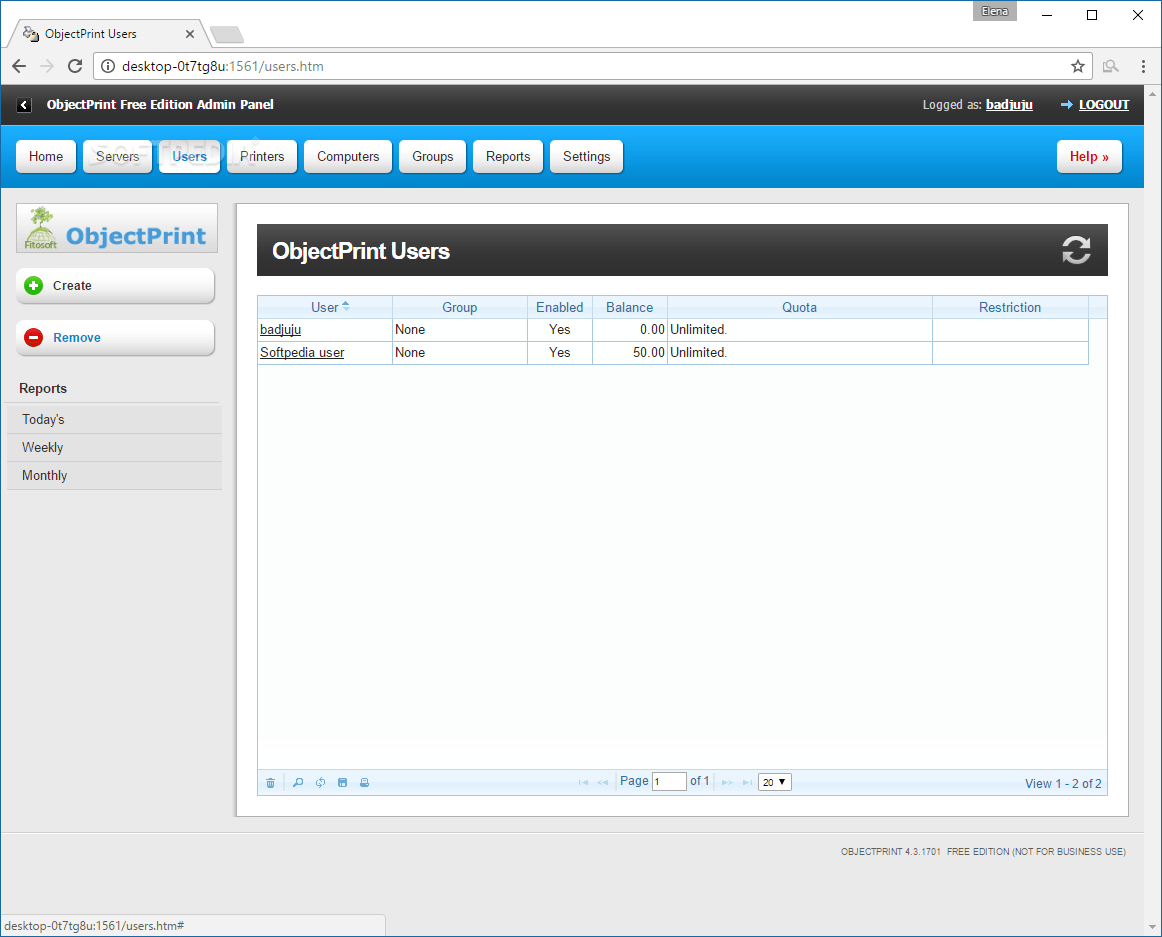Click the Help » button
Viewport: 1162px width, 937px height.
1089,156
